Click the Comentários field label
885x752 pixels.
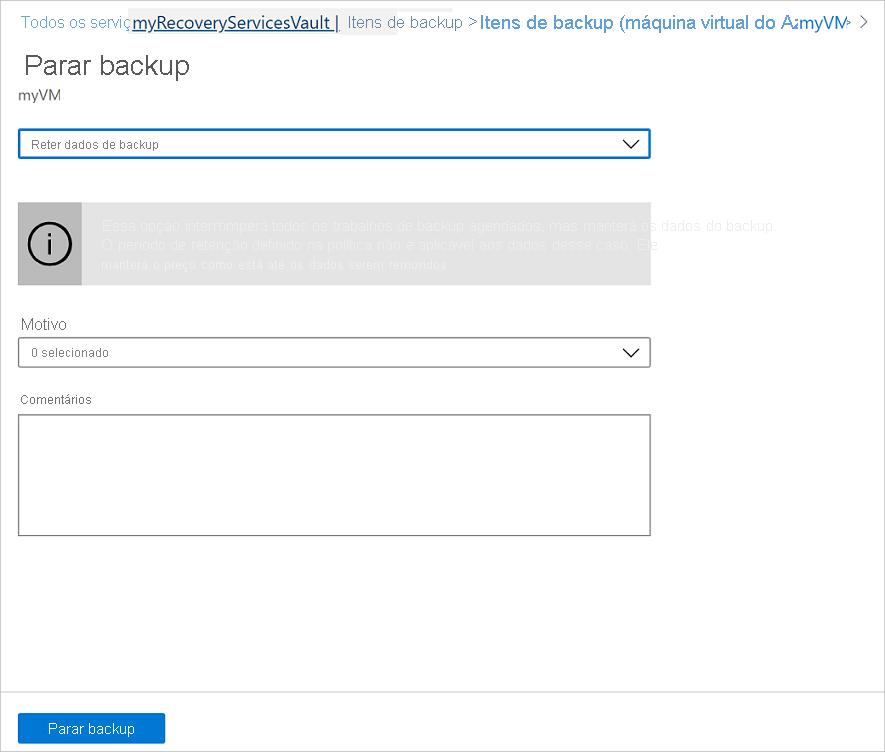55,399
